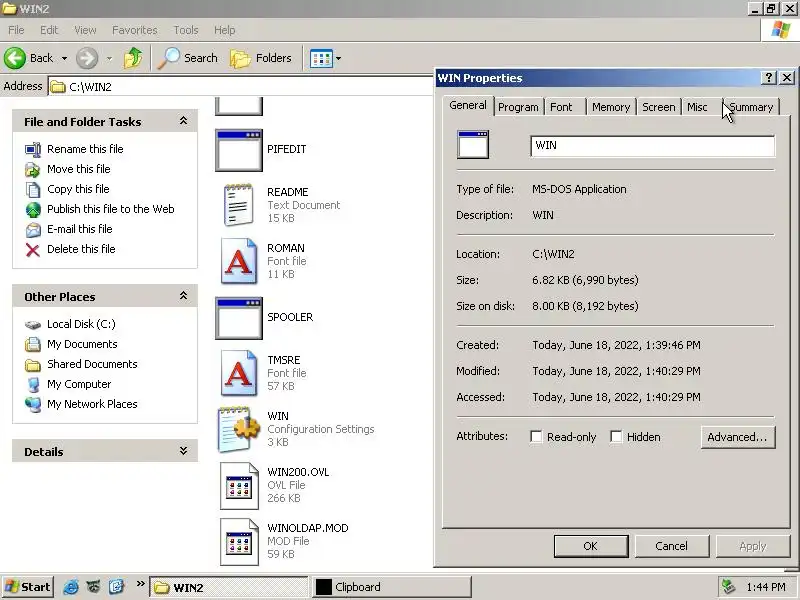Click the system tray icon near the clock
Viewport: 800px width, 600px height.
[x=728, y=587]
